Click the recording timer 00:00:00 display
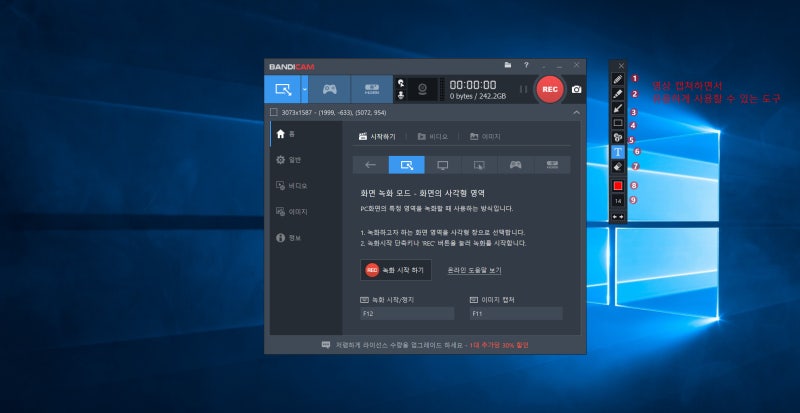The width and height of the screenshot is (800, 413). pos(472,85)
